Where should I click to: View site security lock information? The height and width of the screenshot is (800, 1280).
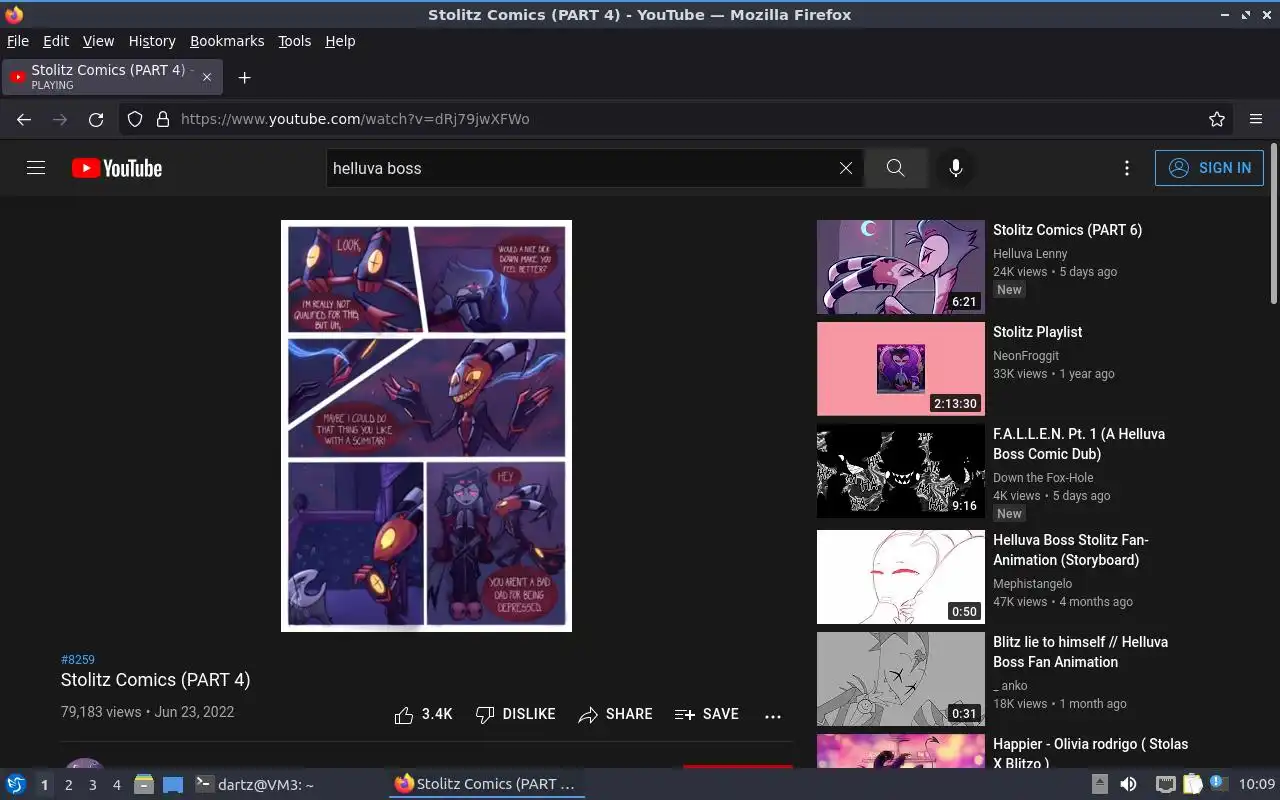163,119
